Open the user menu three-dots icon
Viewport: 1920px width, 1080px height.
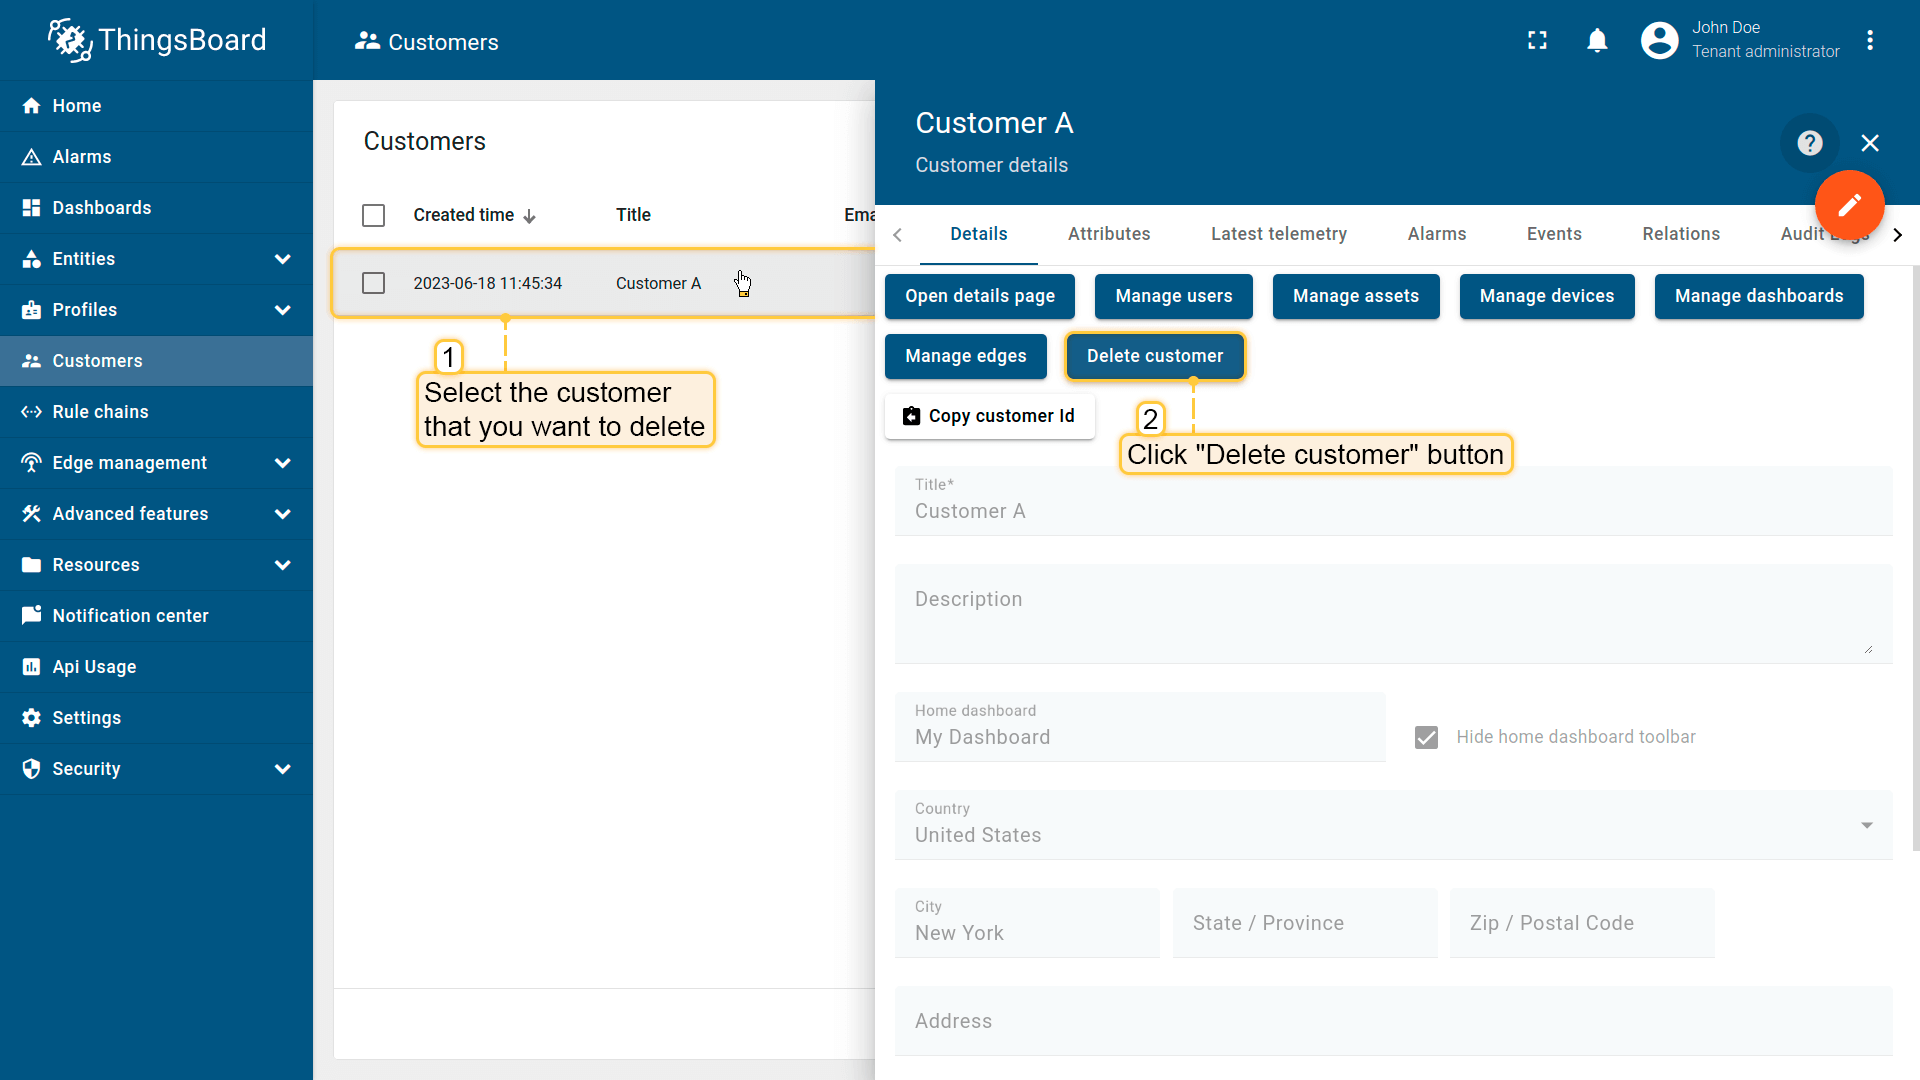coord(1870,40)
